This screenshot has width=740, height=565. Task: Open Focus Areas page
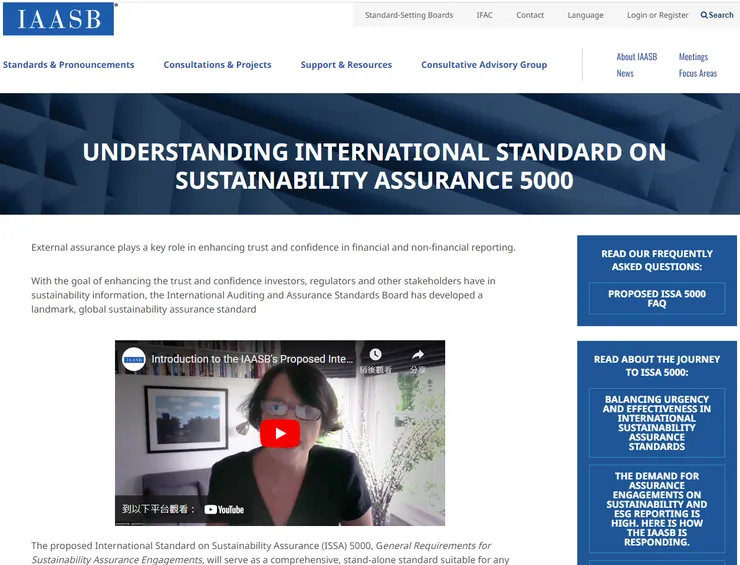pyautogui.click(x=698, y=73)
